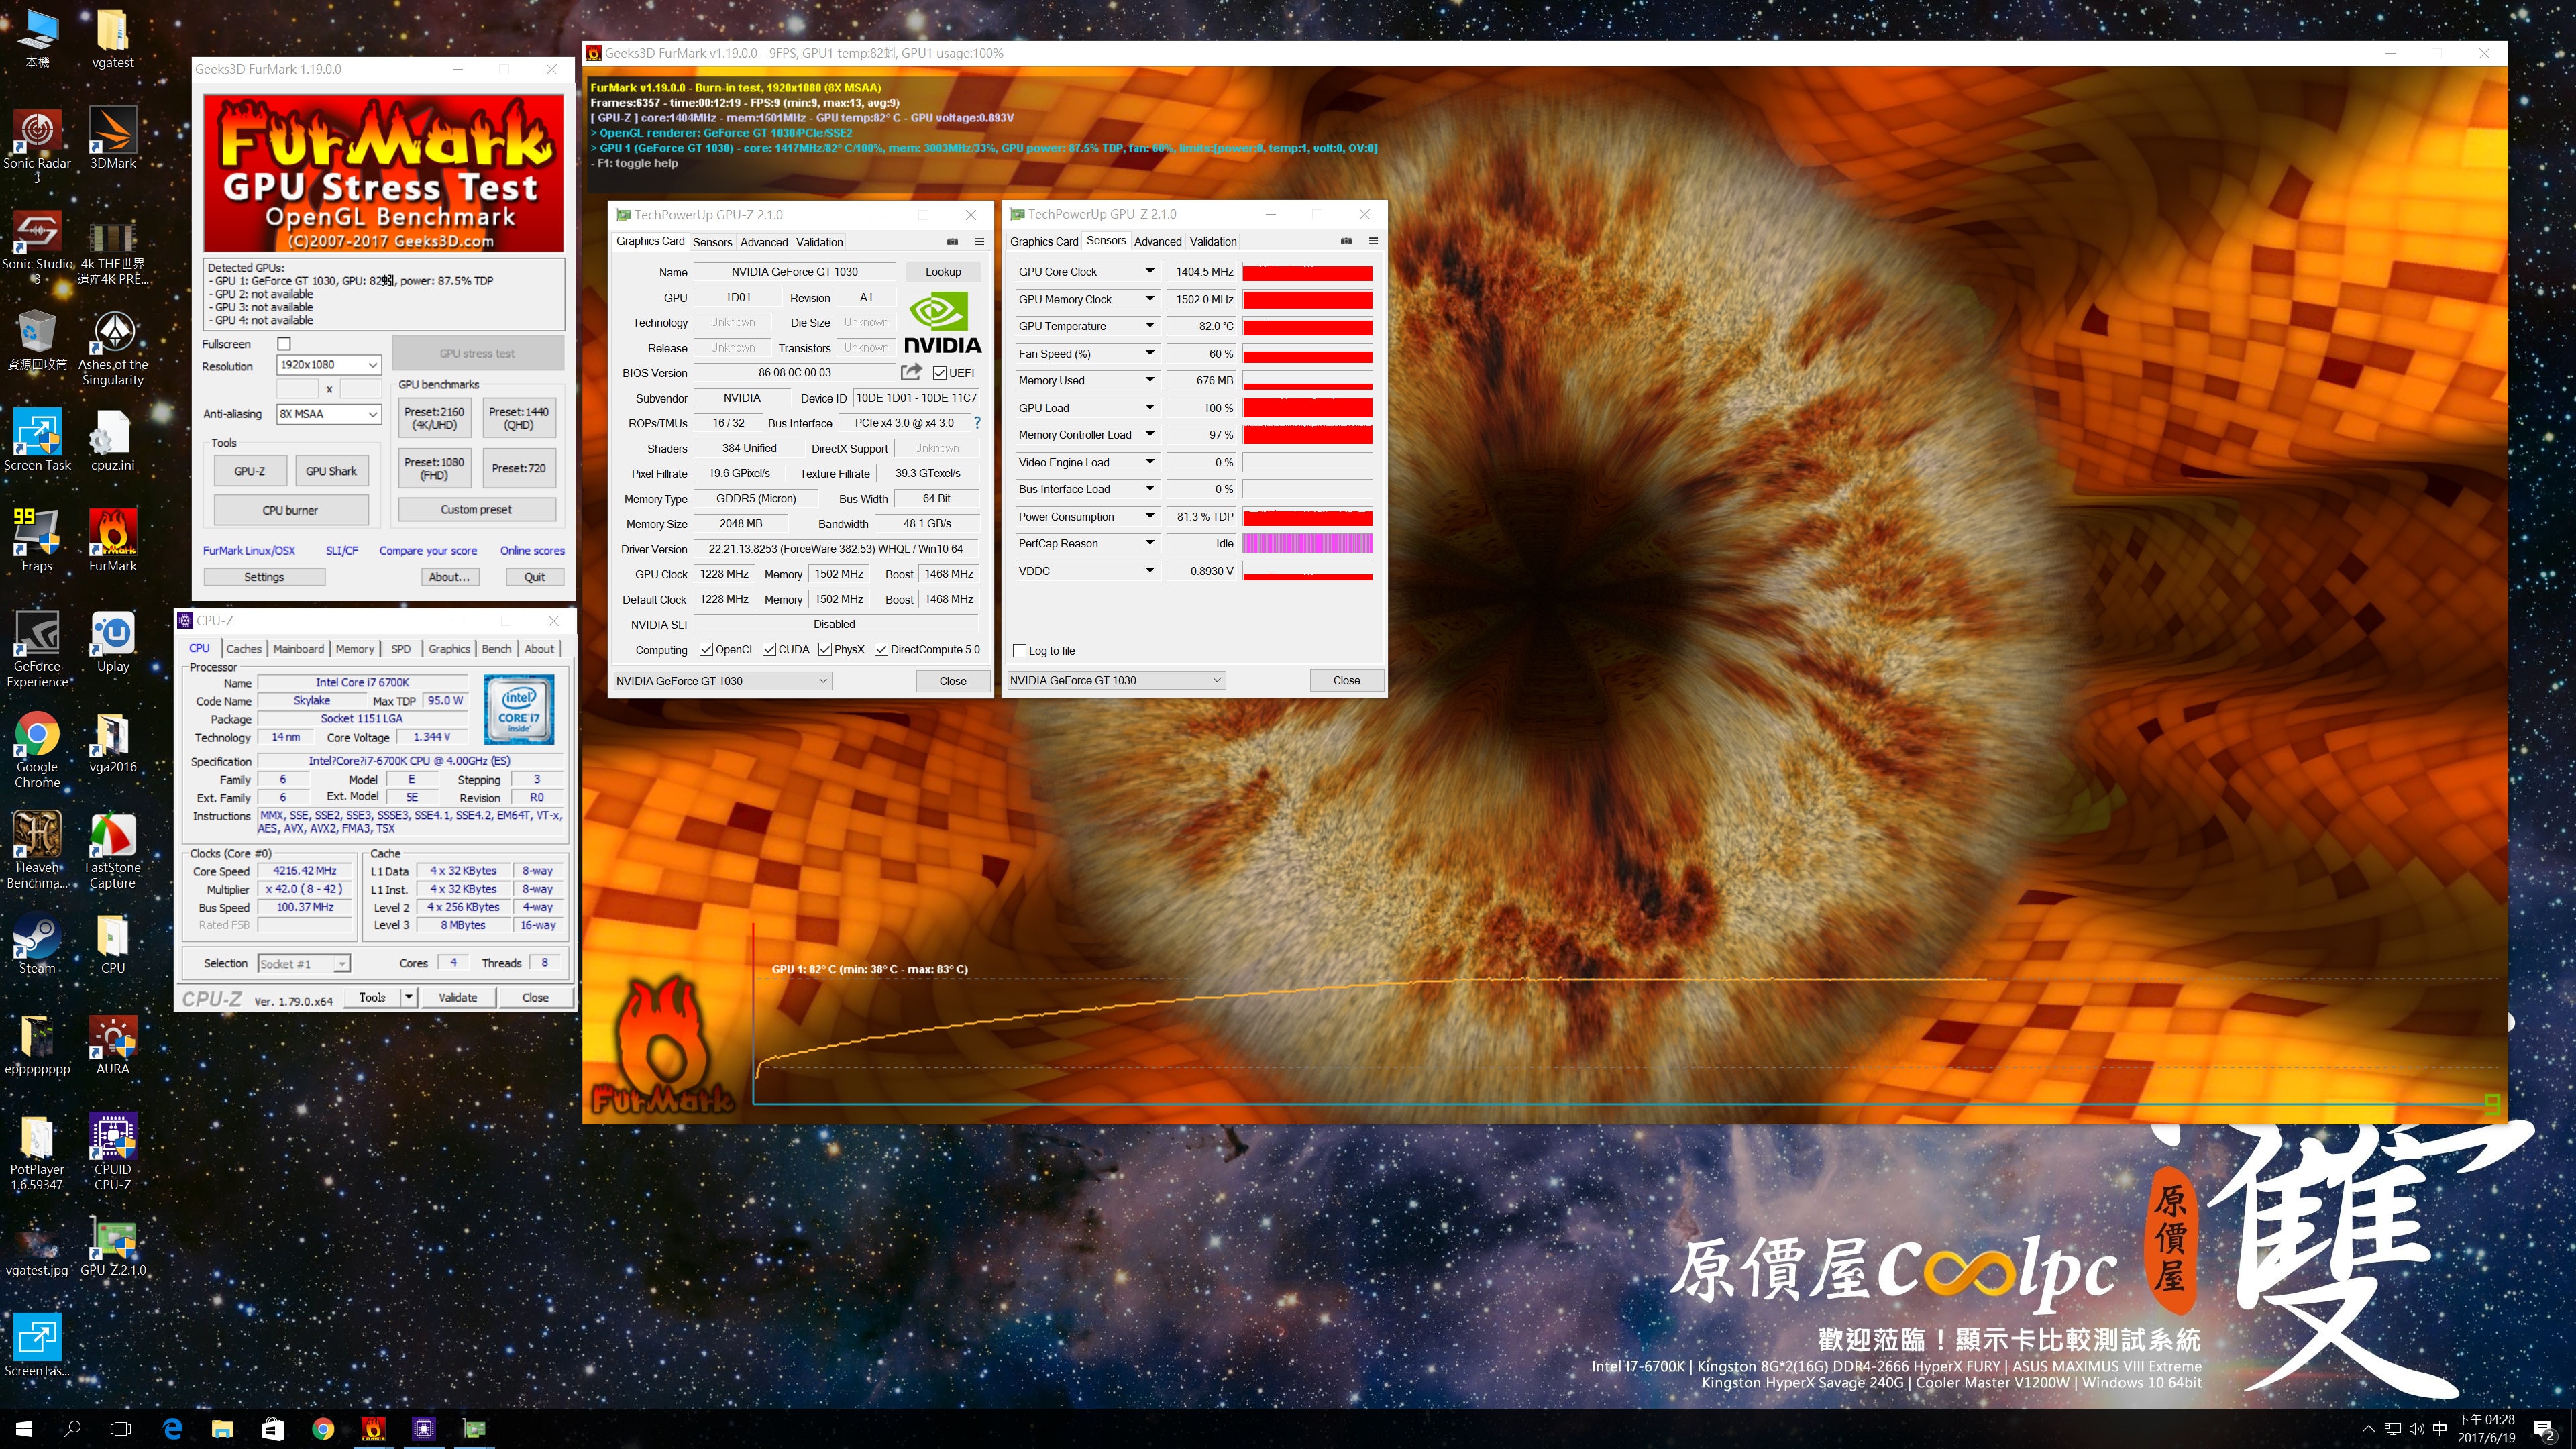2576x1449 pixels.
Task: Open the Anti-aliasing 8X MSAA dropdown
Action: 329,414
